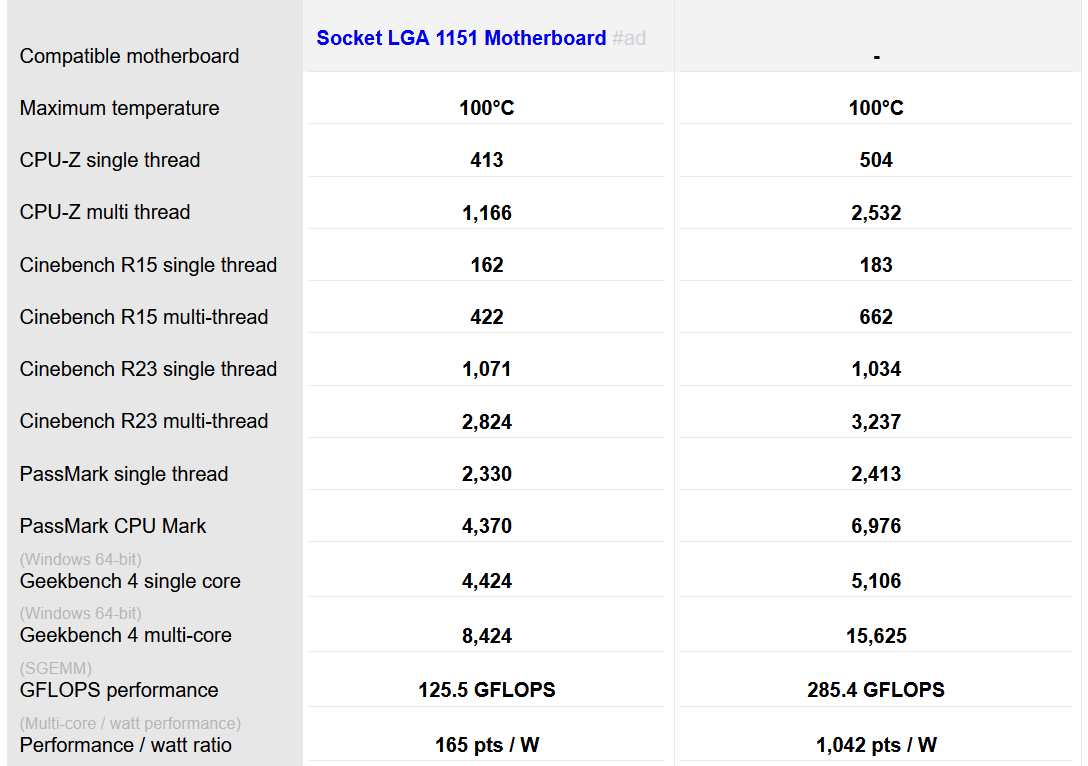Select the PassMark CPU Mark label
The width and height of the screenshot is (1088, 766).
[x=112, y=526]
